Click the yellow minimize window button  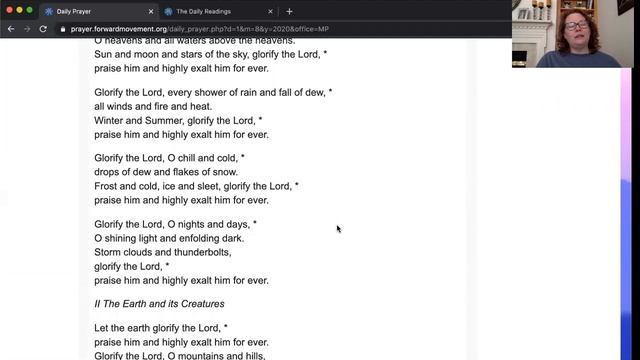click(x=20, y=10)
